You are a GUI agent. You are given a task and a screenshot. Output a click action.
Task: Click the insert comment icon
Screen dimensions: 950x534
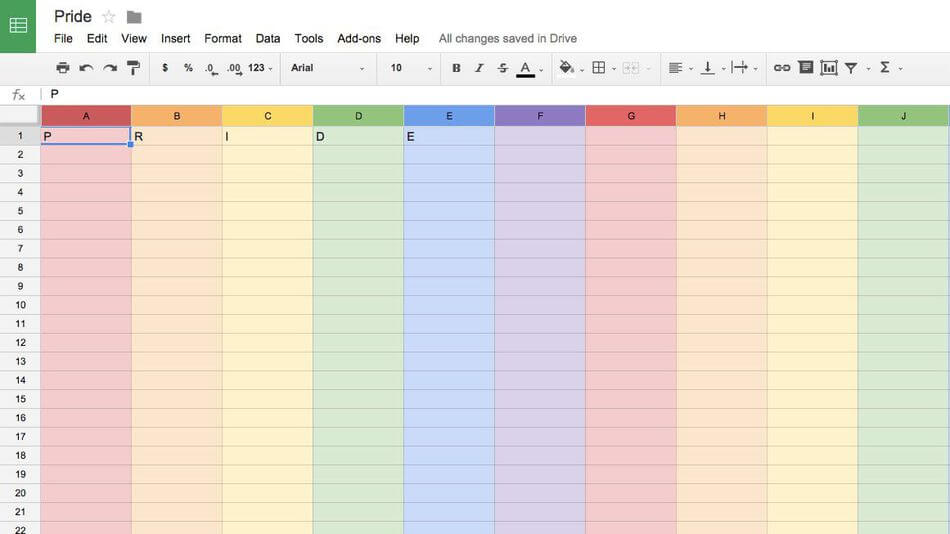(806, 67)
